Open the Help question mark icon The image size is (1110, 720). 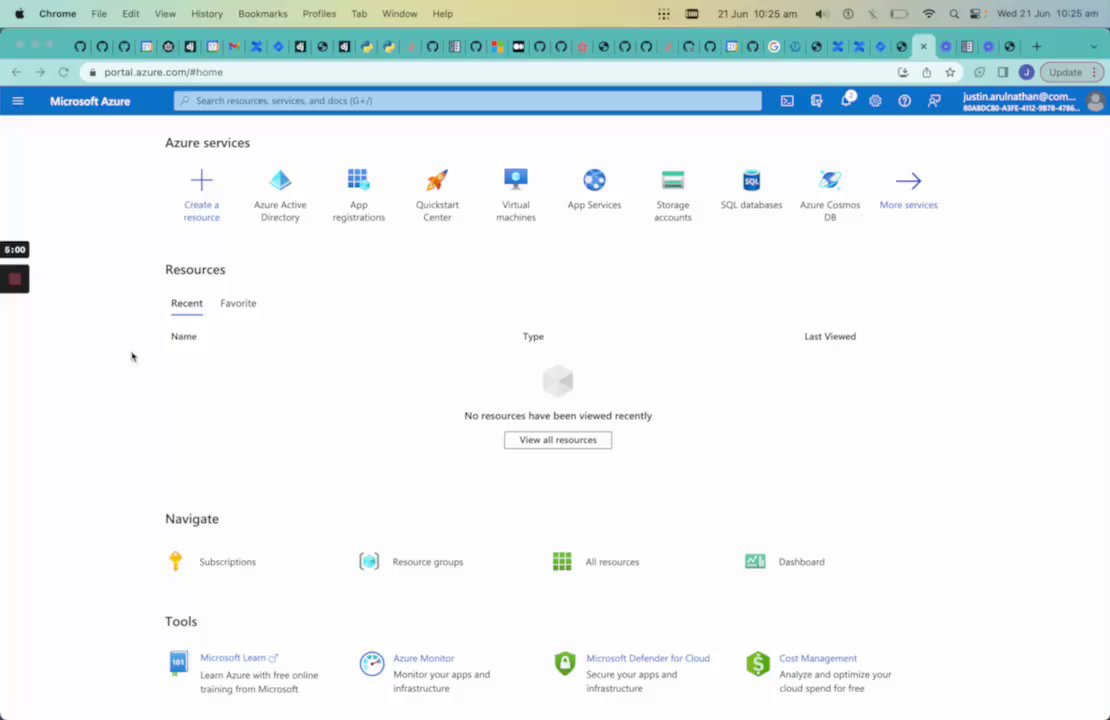(905, 101)
